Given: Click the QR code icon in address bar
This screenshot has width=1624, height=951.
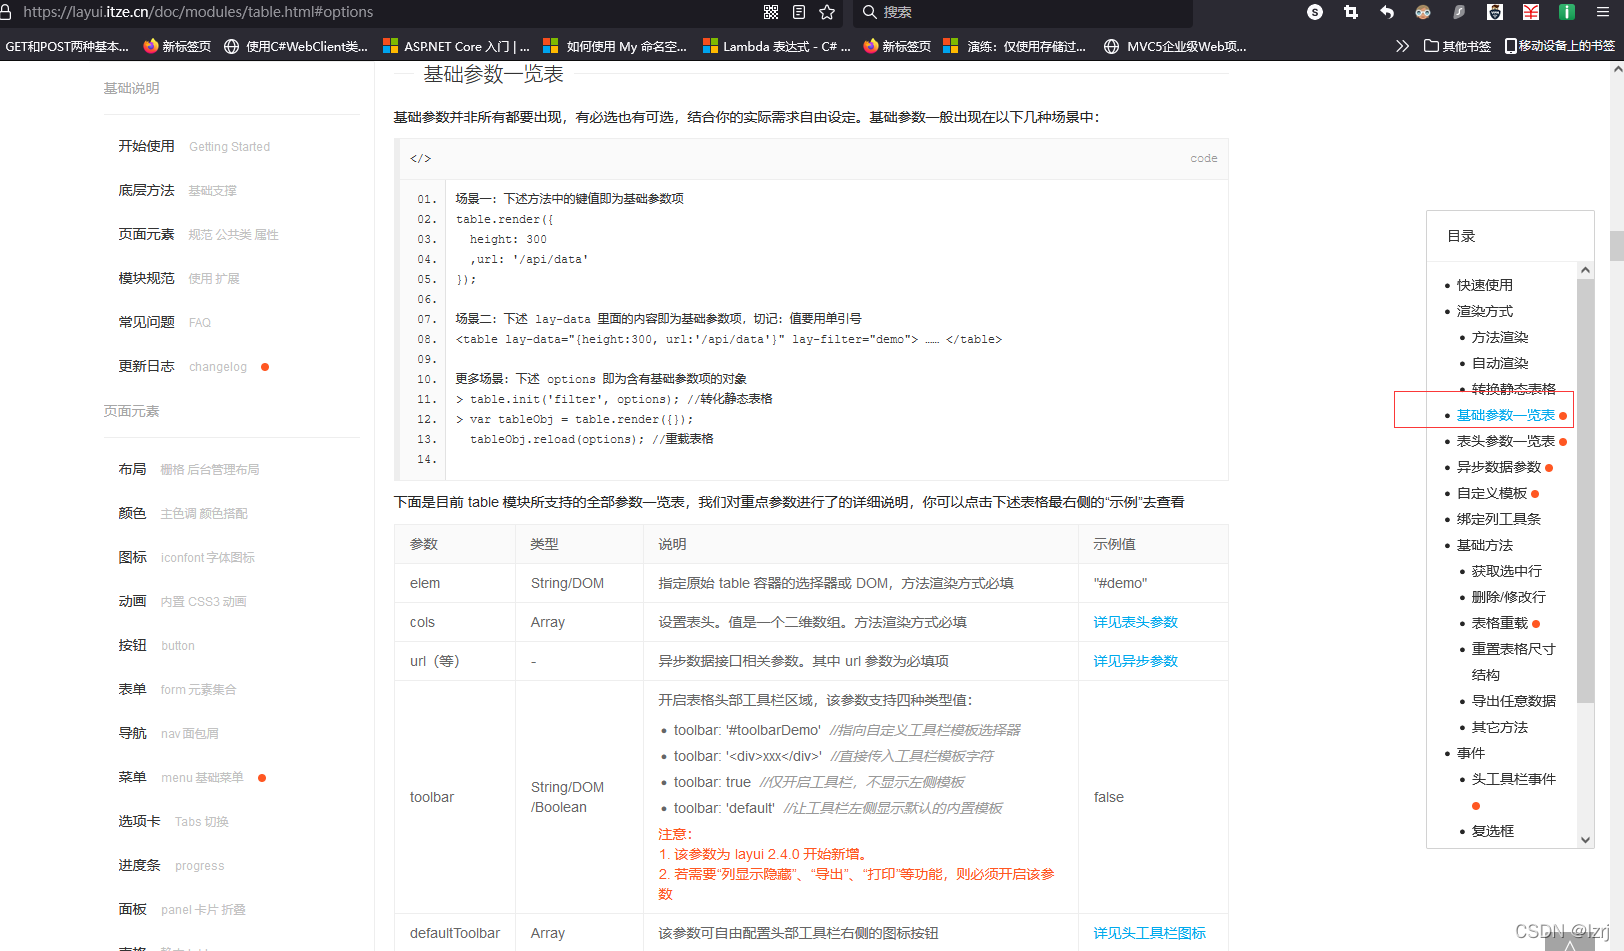Looking at the screenshot, I should point(771,12).
